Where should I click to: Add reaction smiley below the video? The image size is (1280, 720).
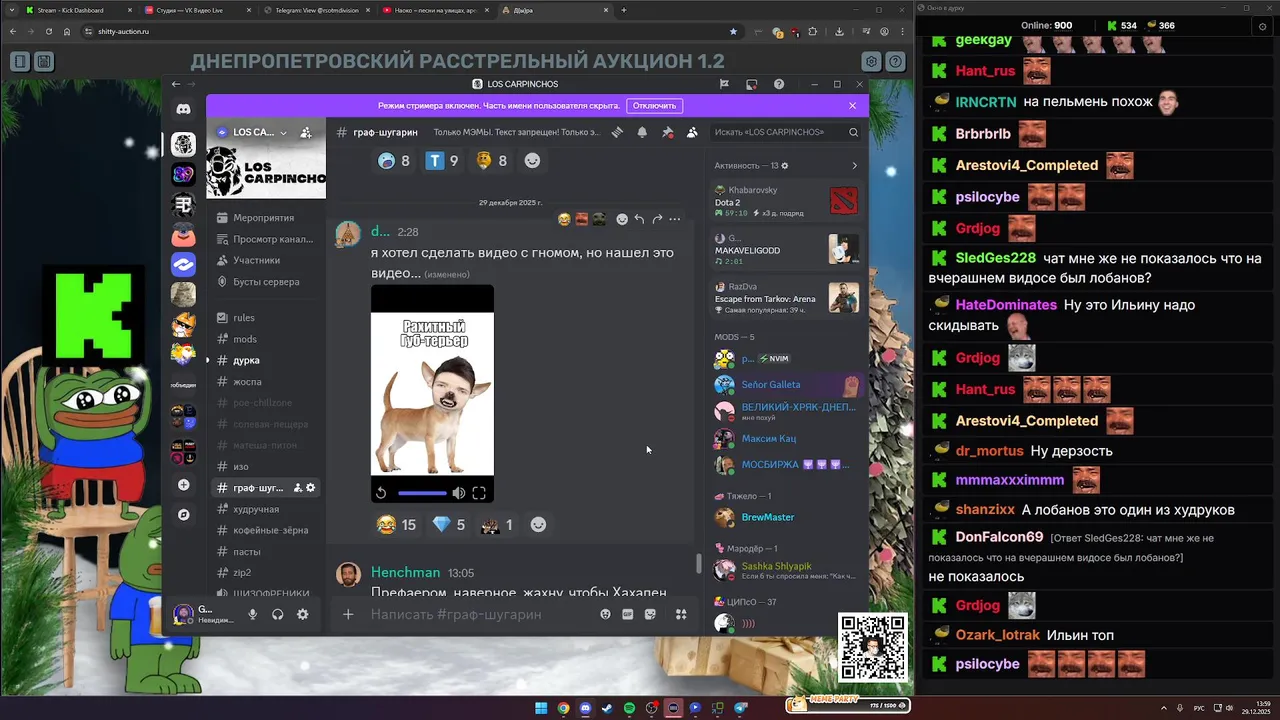pyautogui.click(x=538, y=525)
